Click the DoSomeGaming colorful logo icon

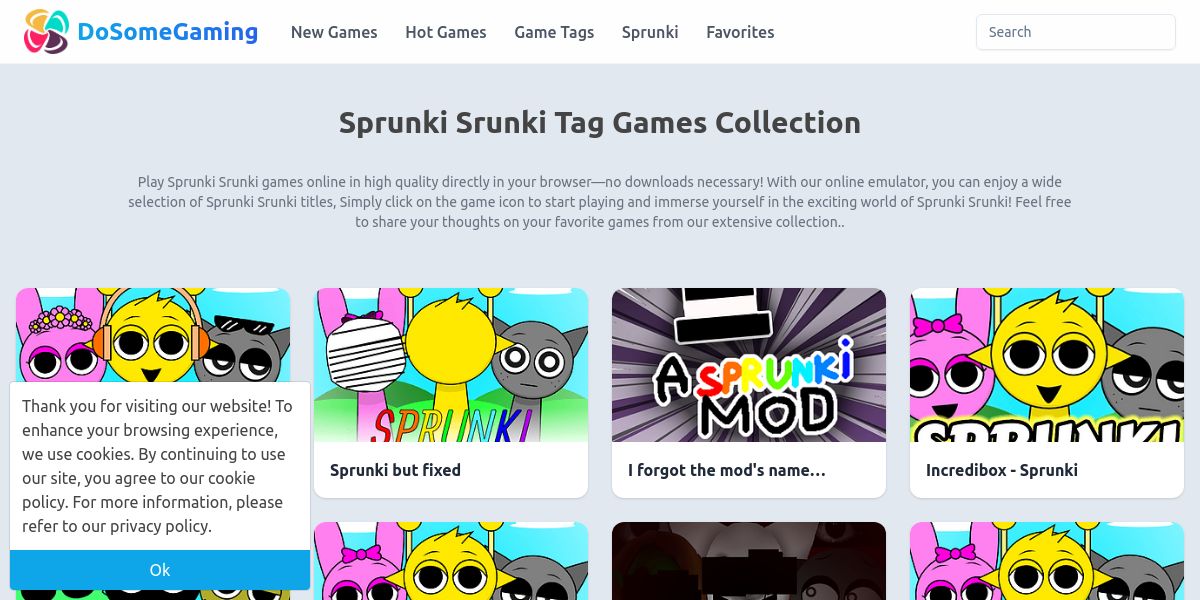click(x=47, y=32)
